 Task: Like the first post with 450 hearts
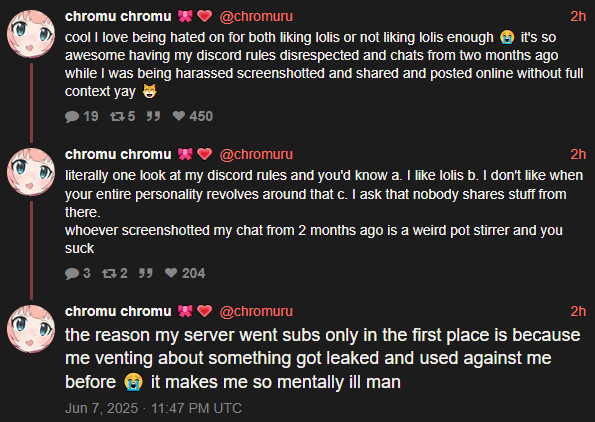(179, 116)
